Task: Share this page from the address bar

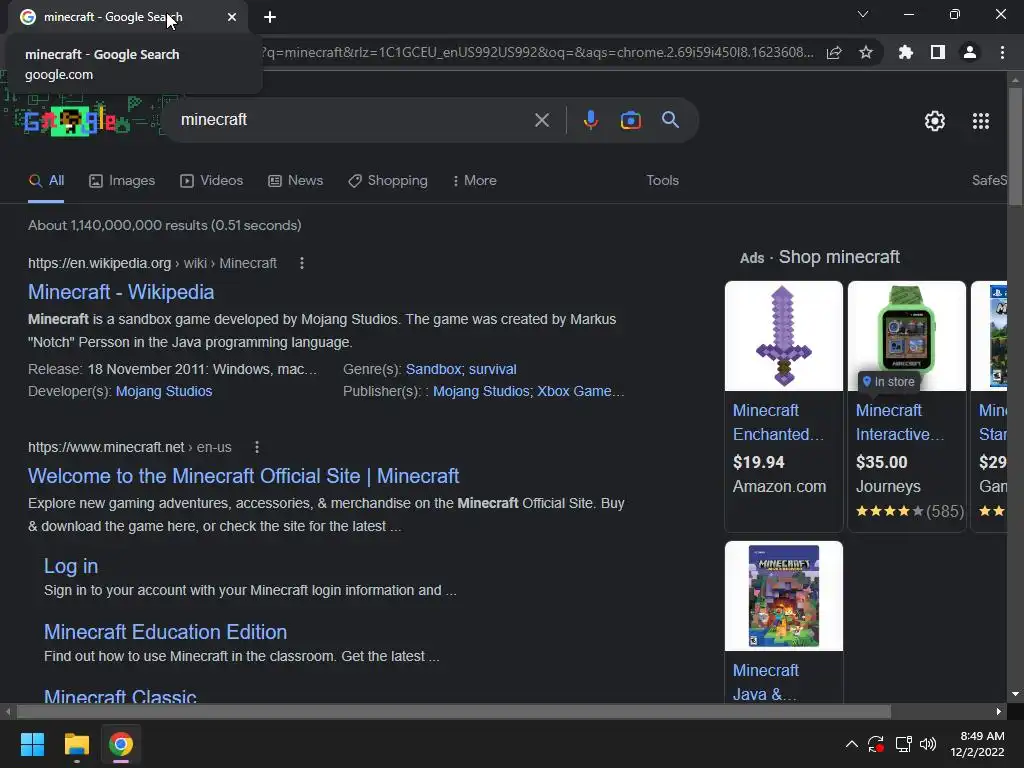Action: pos(834,52)
